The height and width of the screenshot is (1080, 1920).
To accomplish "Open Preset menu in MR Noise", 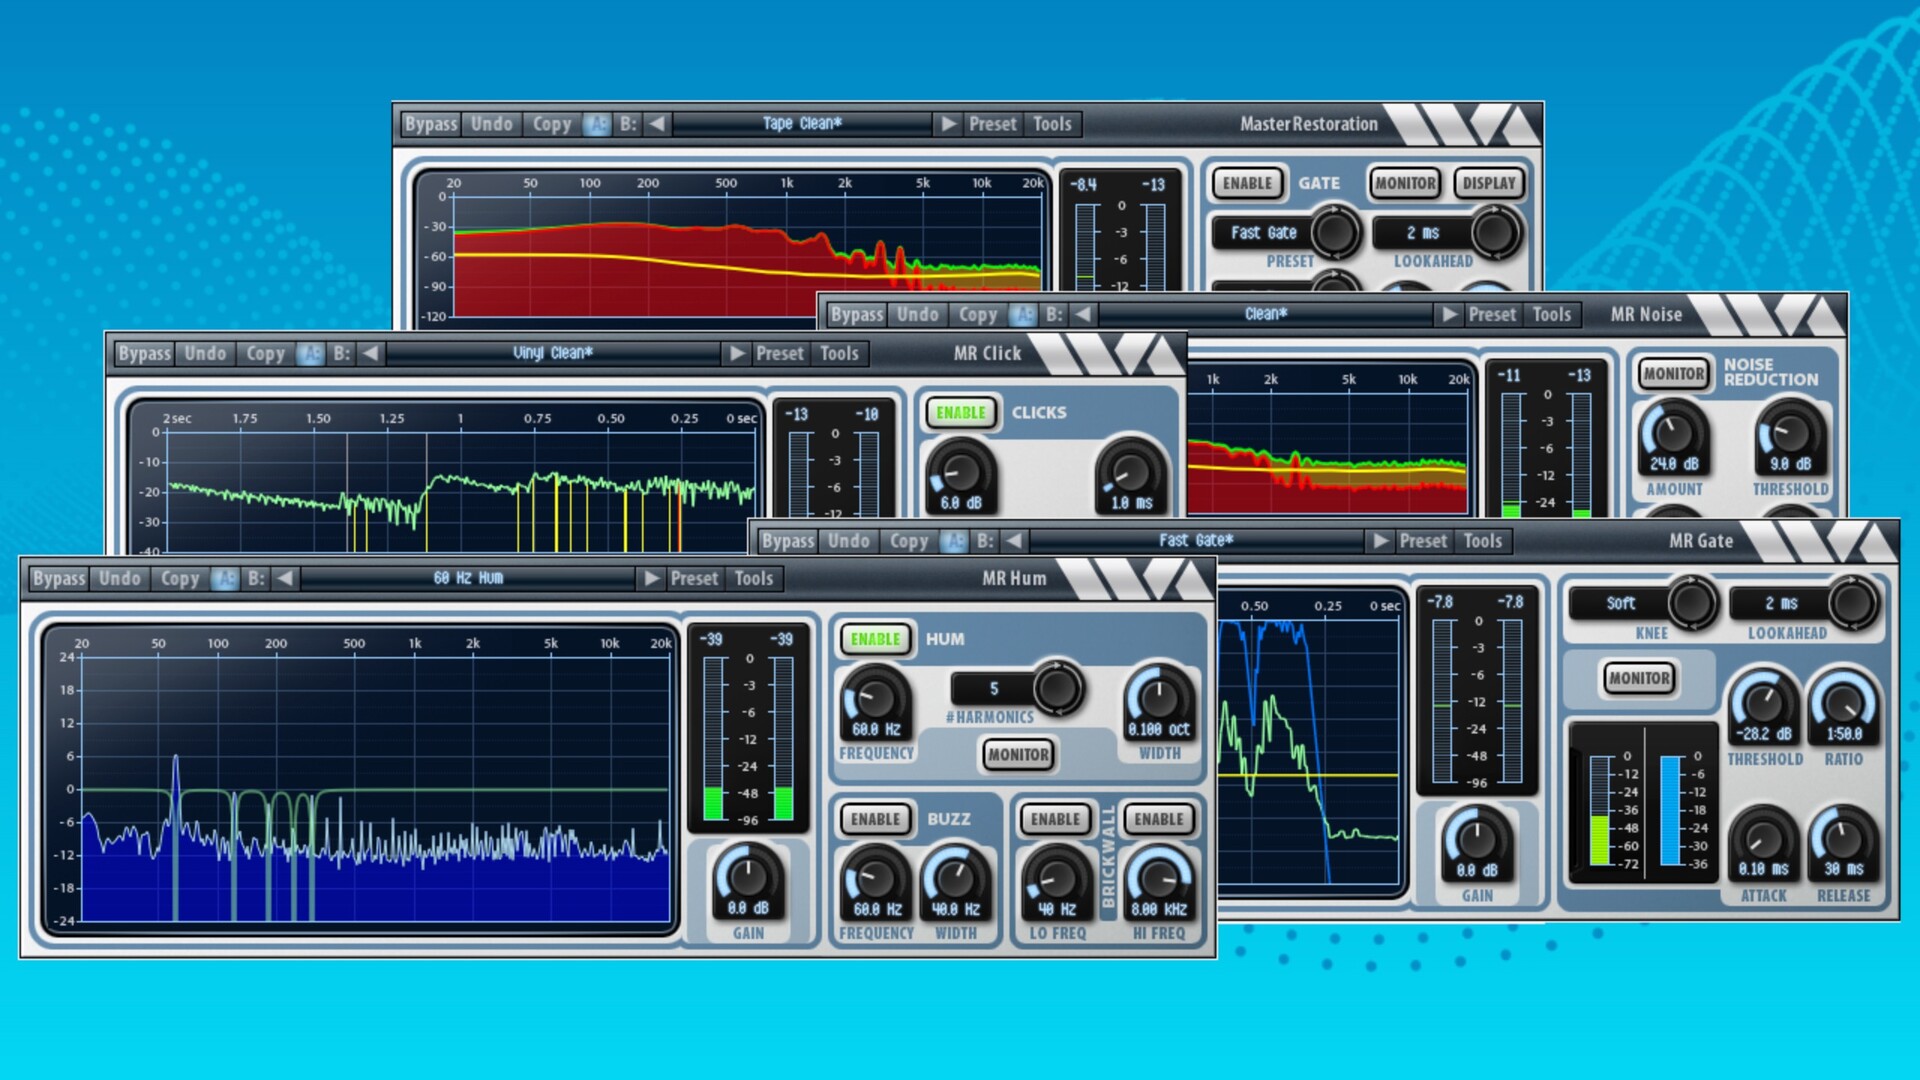I will [1492, 314].
